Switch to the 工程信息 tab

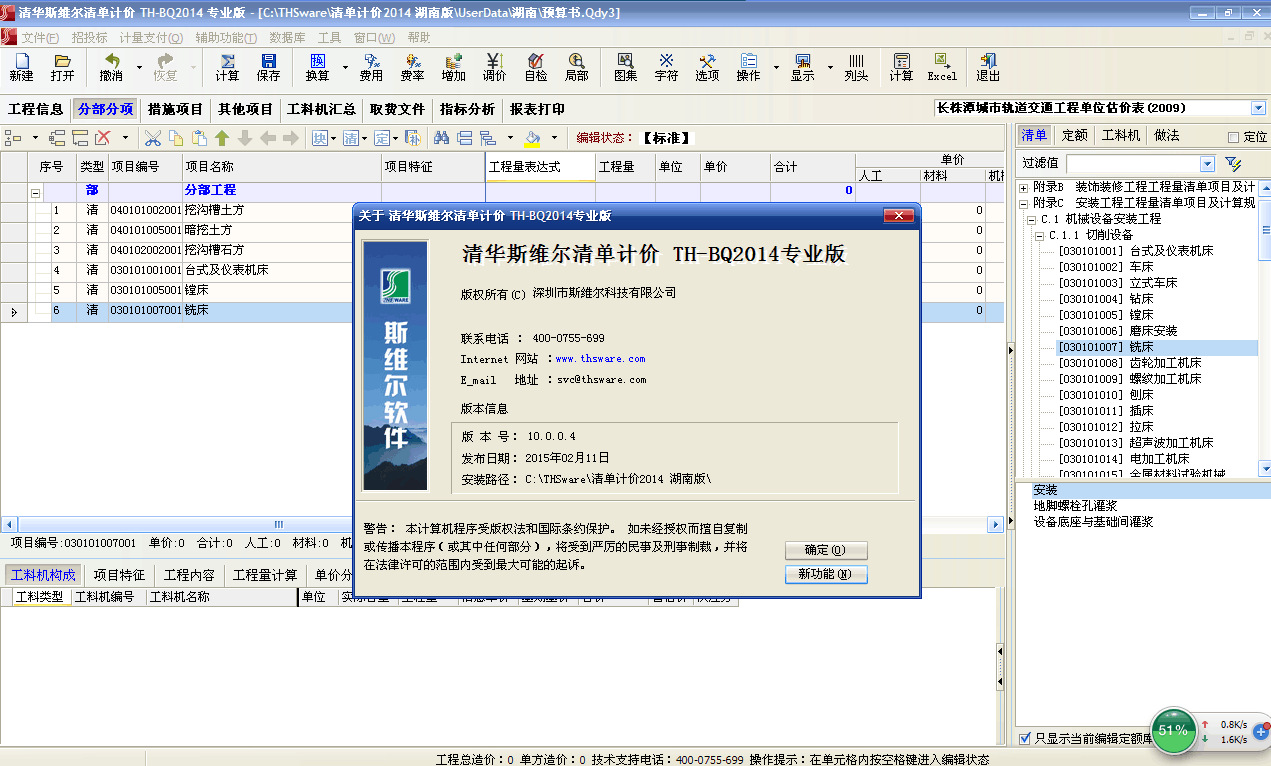(x=36, y=109)
